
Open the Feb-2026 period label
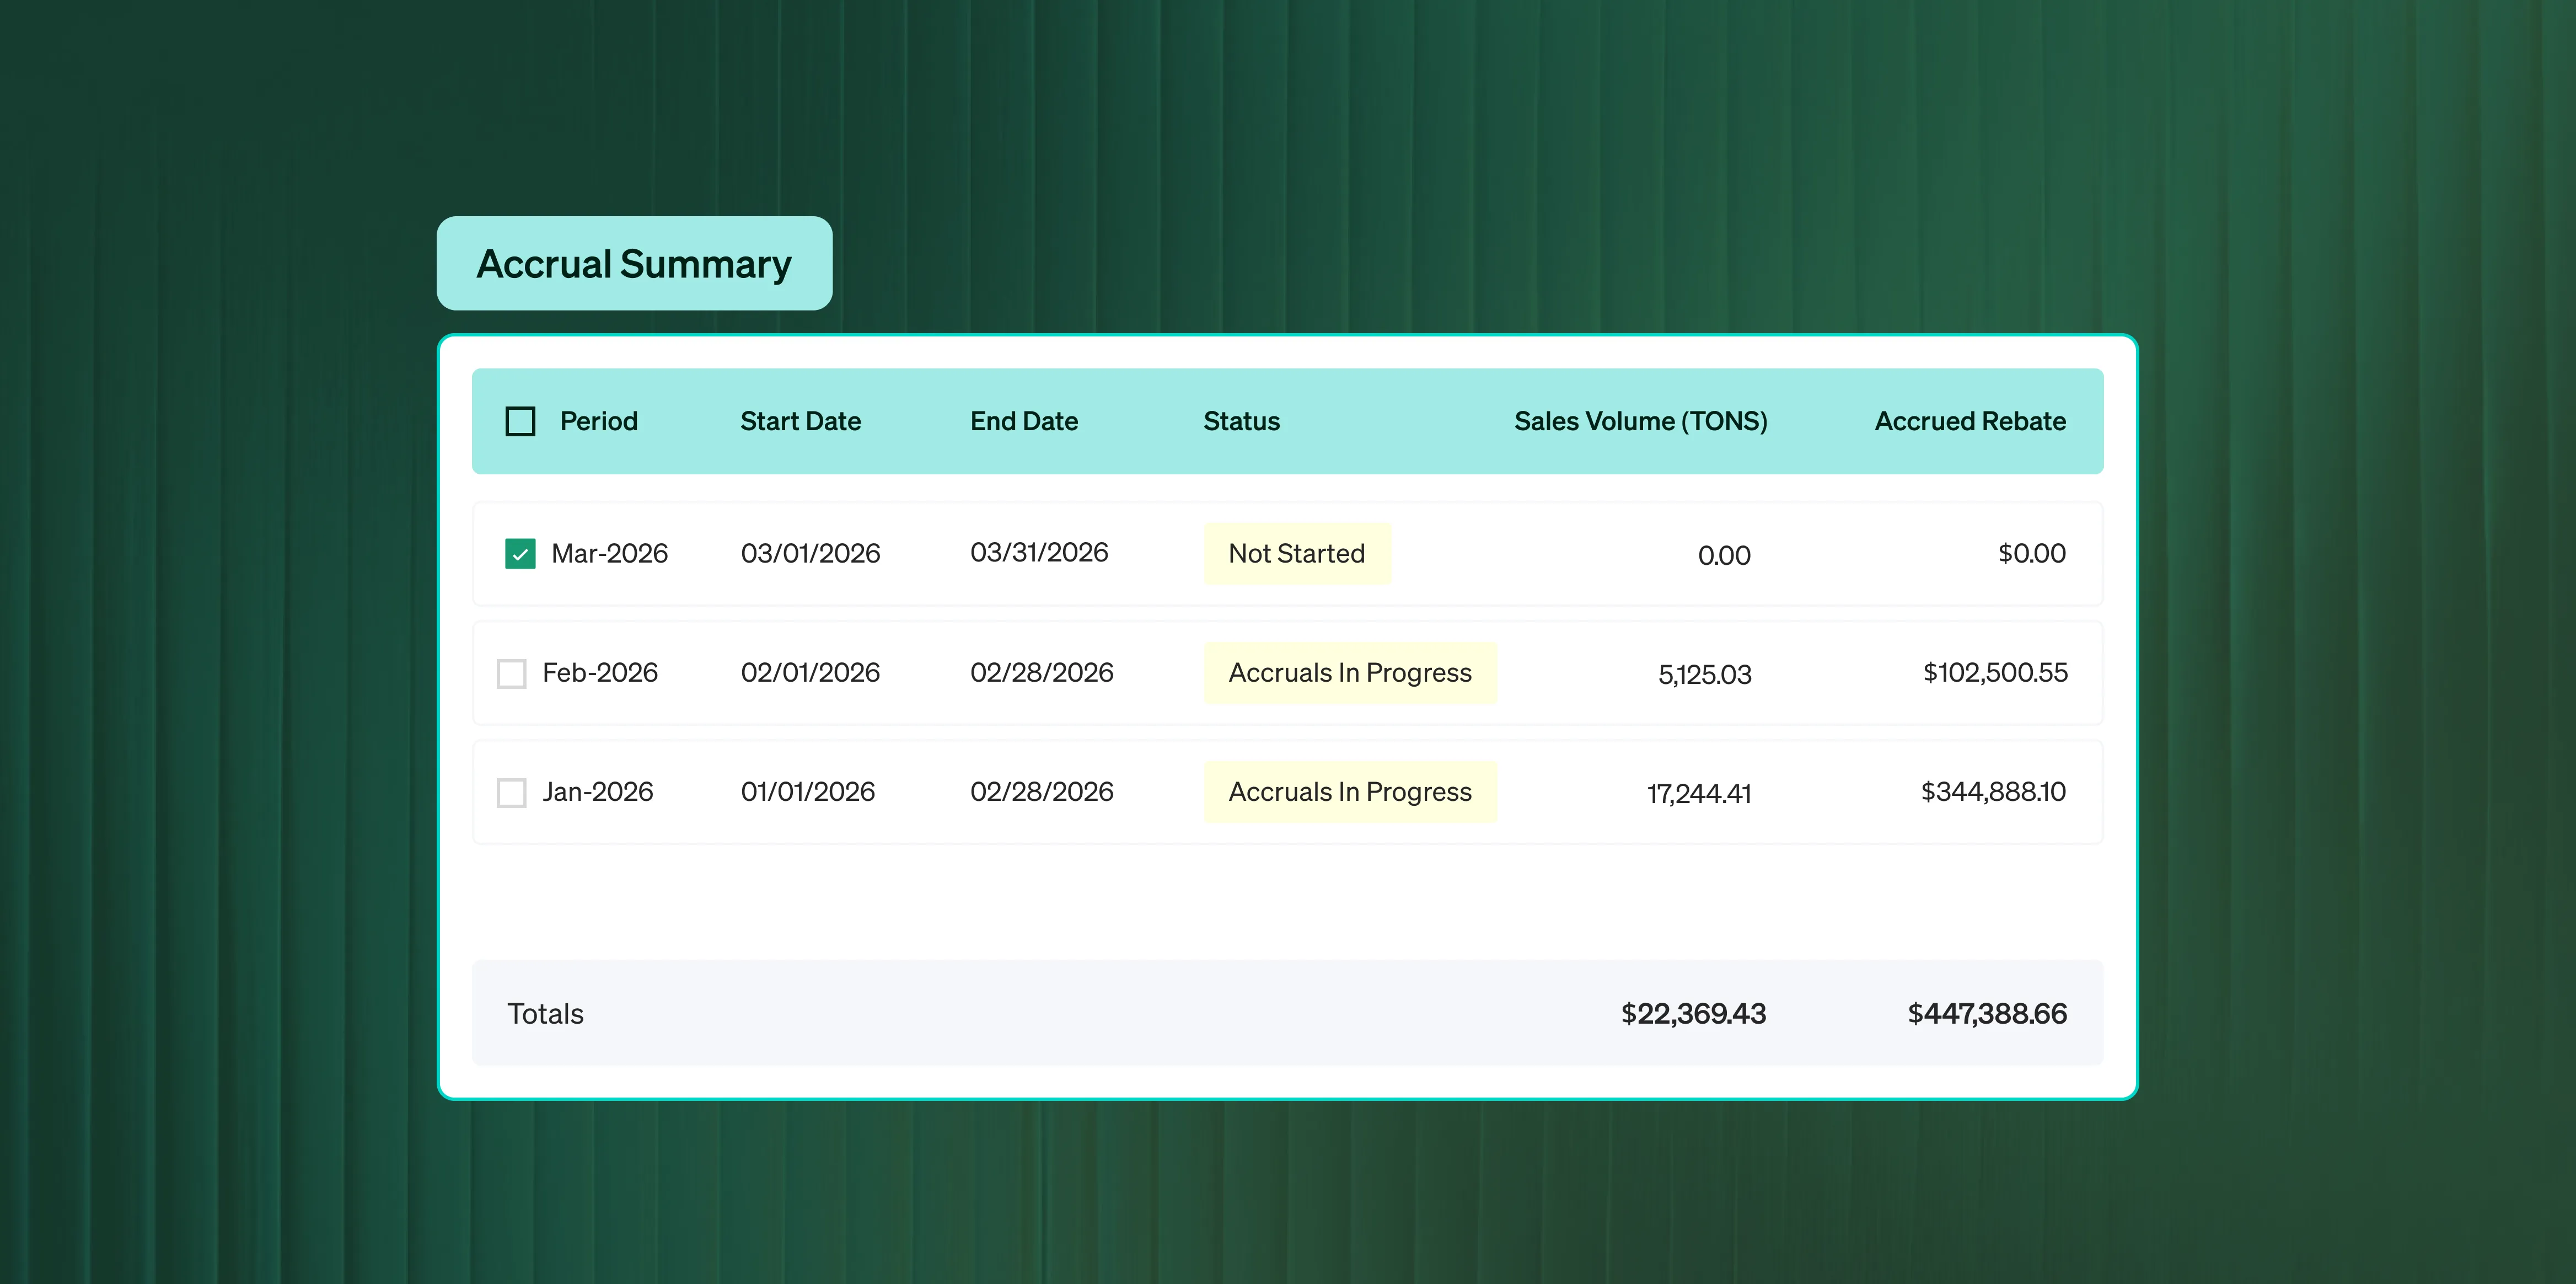pos(600,673)
